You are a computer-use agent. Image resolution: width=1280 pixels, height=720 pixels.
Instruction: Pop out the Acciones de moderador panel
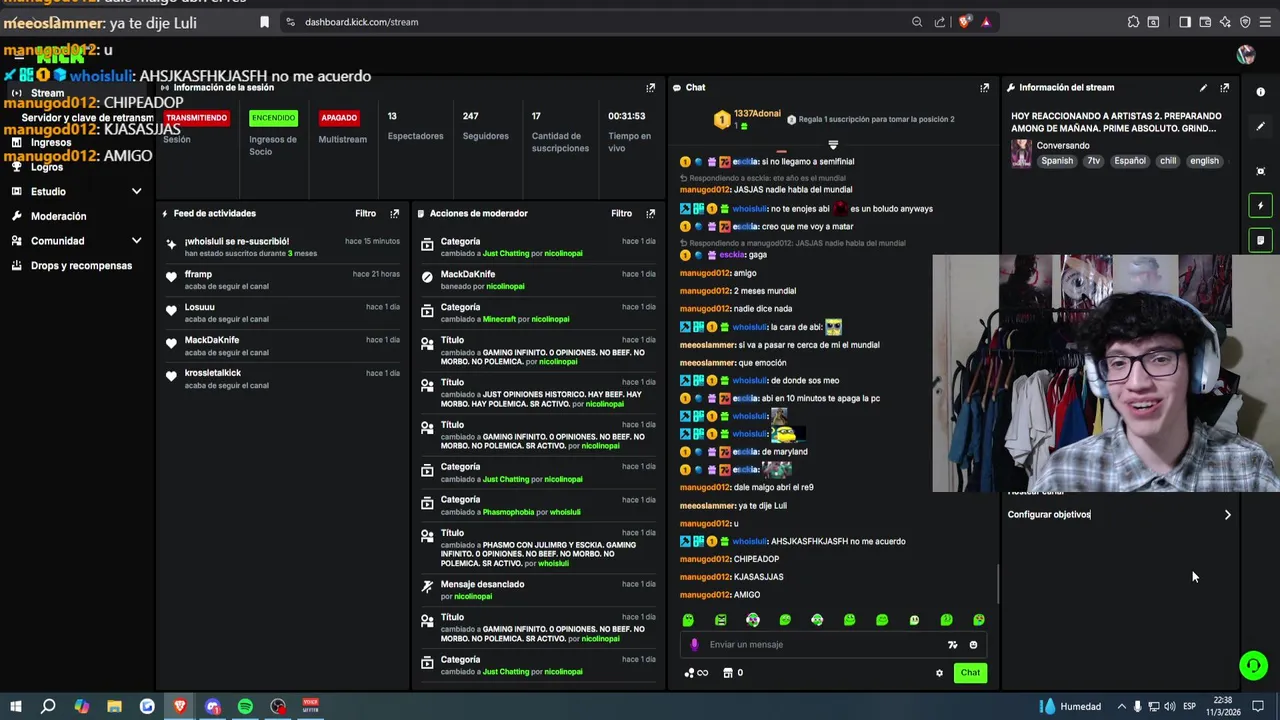[x=650, y=213]
